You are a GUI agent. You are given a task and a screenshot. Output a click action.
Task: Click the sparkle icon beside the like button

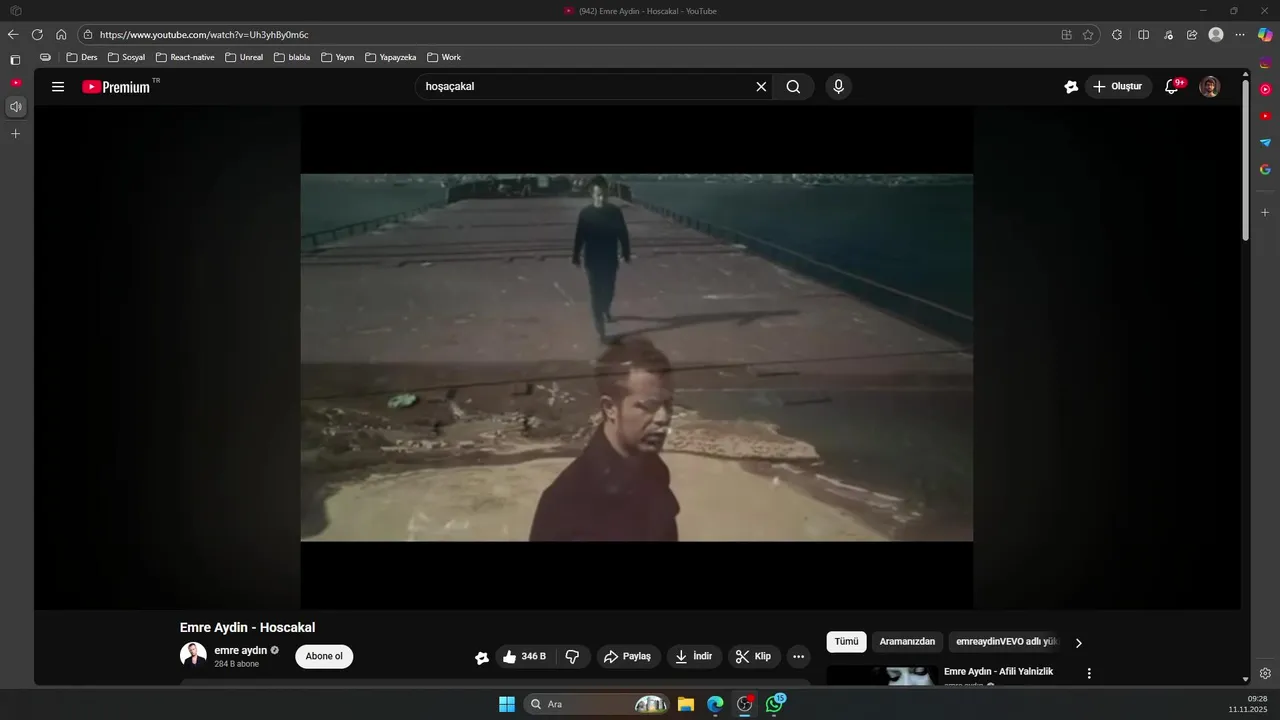coord(482,657)
